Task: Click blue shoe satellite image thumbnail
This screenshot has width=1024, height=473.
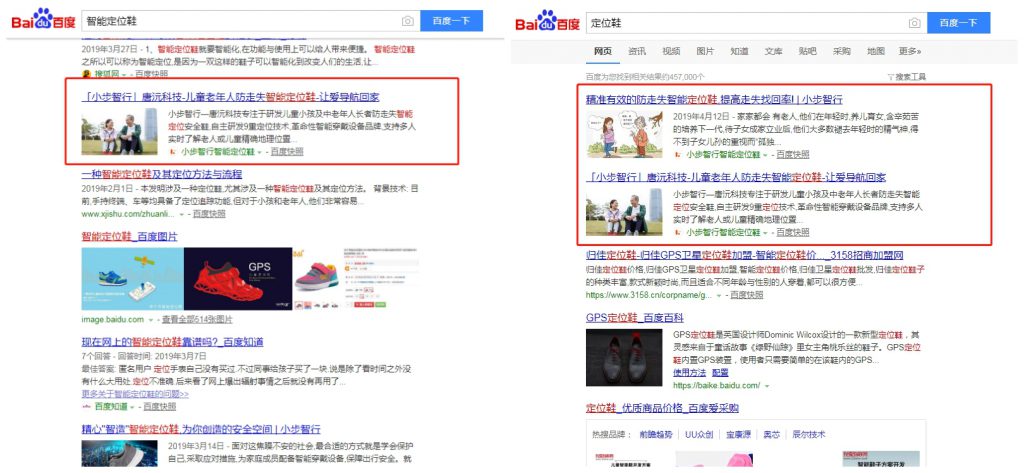Action: pos(133,278)
